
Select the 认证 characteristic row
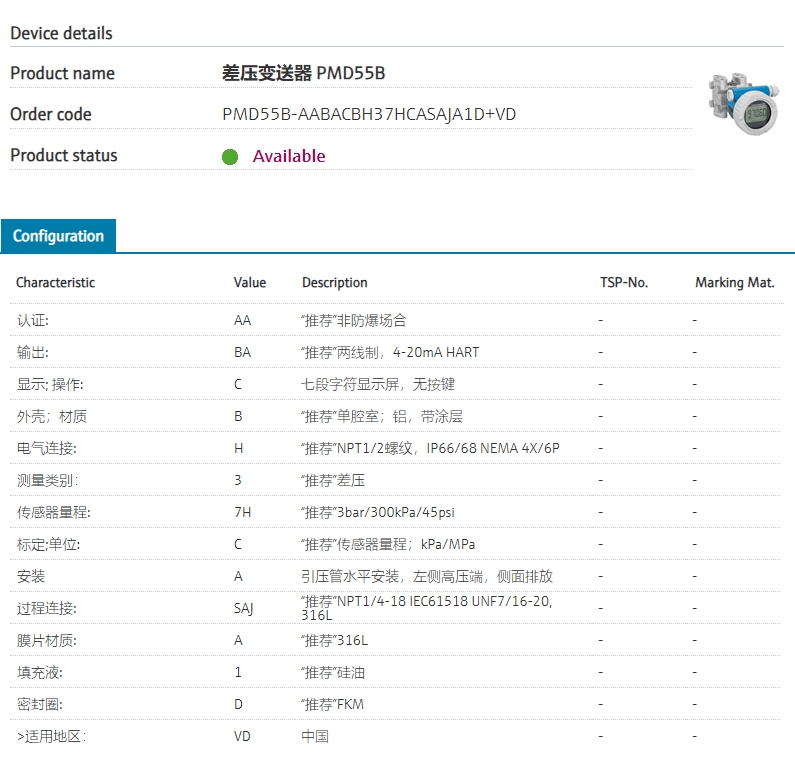point(395,320)
